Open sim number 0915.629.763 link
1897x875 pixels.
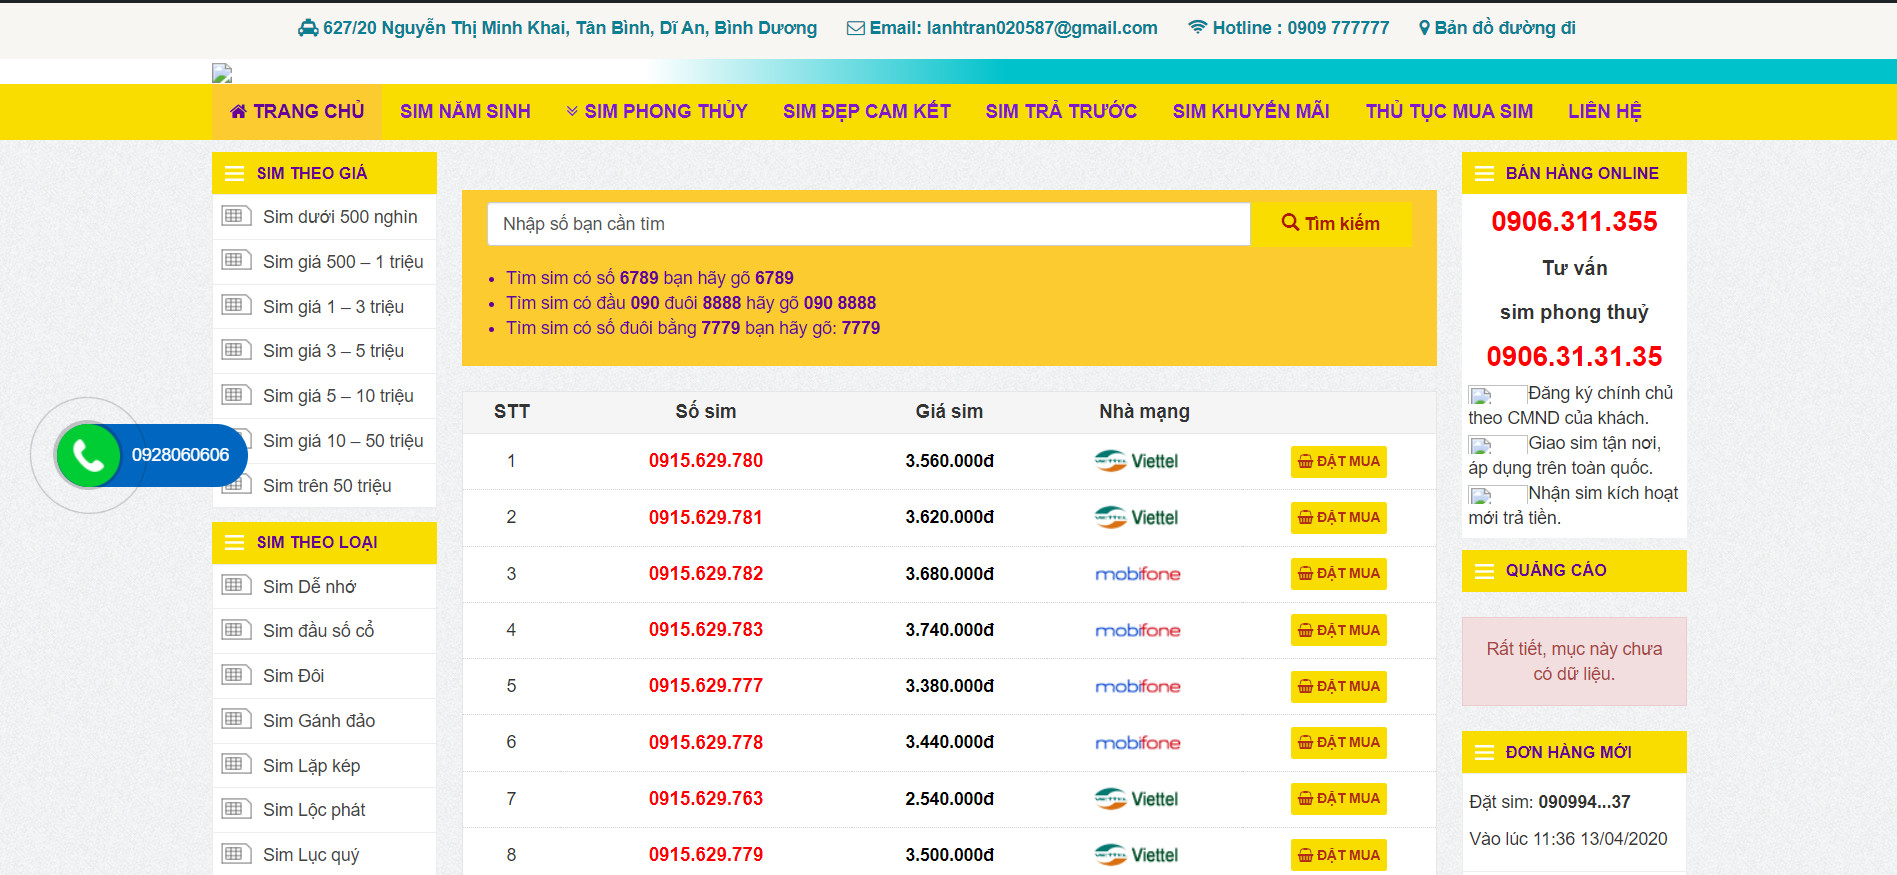tap(706, 799)
